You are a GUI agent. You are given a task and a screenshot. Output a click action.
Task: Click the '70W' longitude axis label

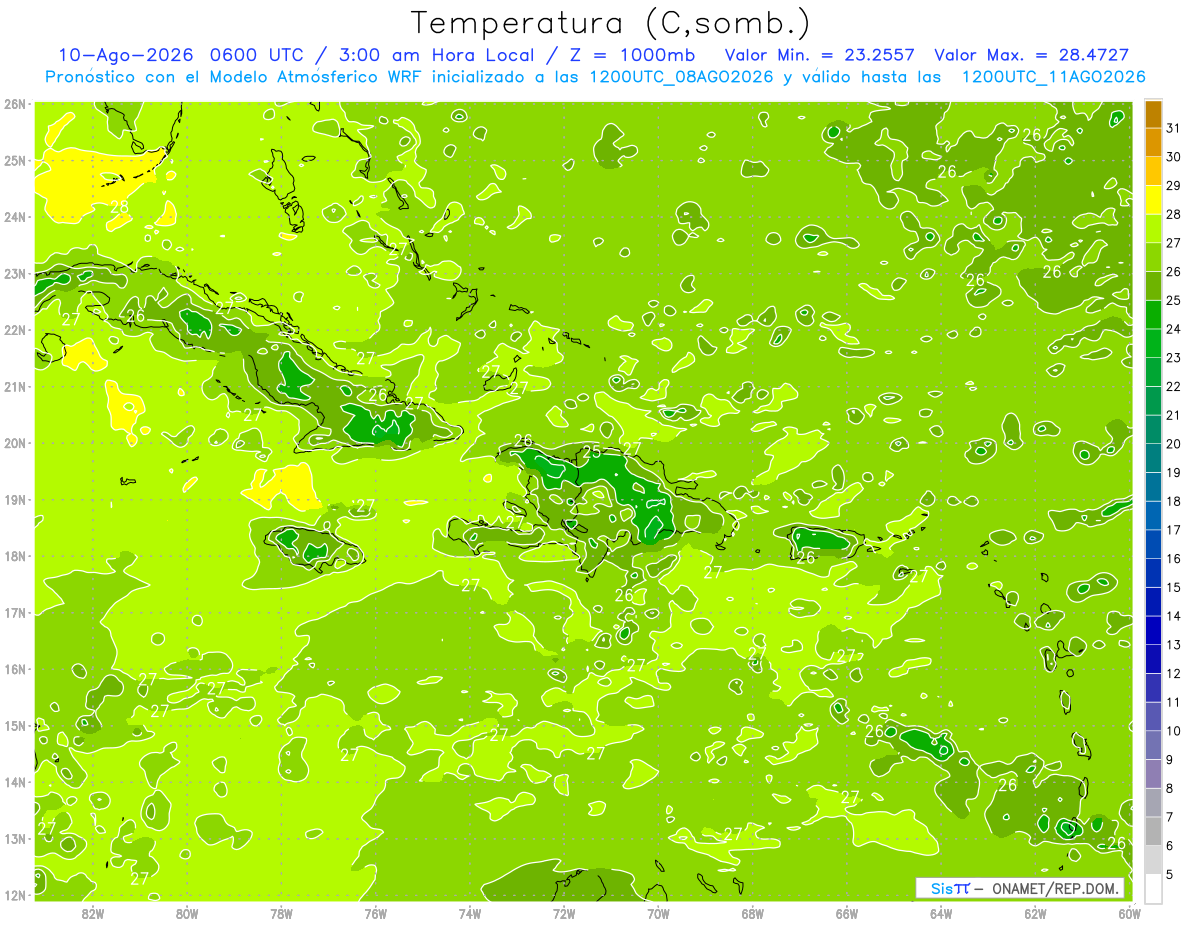click(658, 913)
